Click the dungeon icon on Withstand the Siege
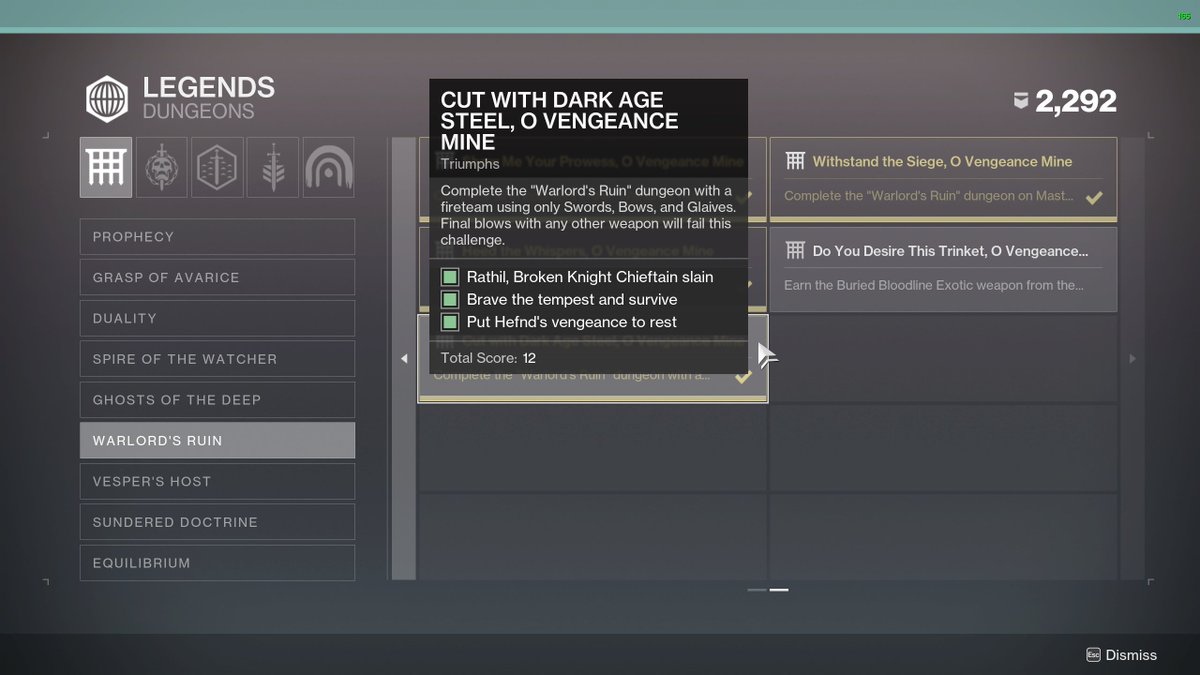Image resolution: width=1200 pixels, height=675 pixels. tap(796, 161)
